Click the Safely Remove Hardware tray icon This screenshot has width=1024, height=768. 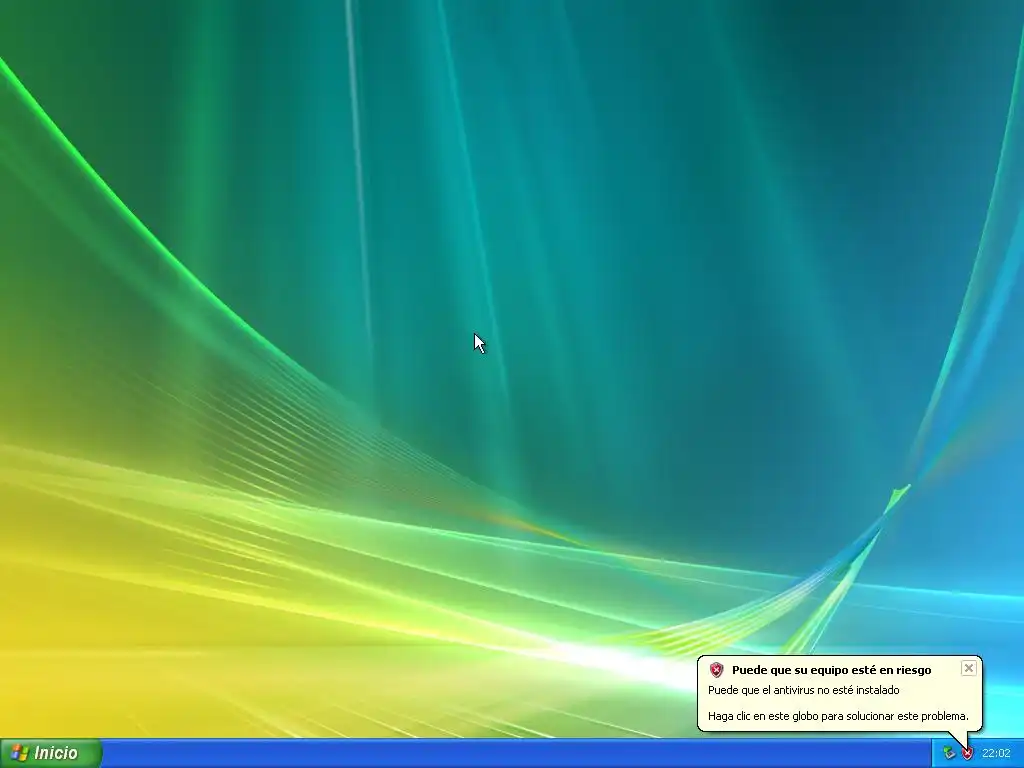click(949, 754)
